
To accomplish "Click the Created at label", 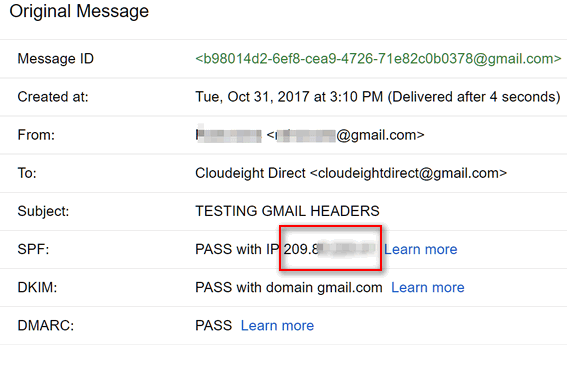I will (53, 97).
